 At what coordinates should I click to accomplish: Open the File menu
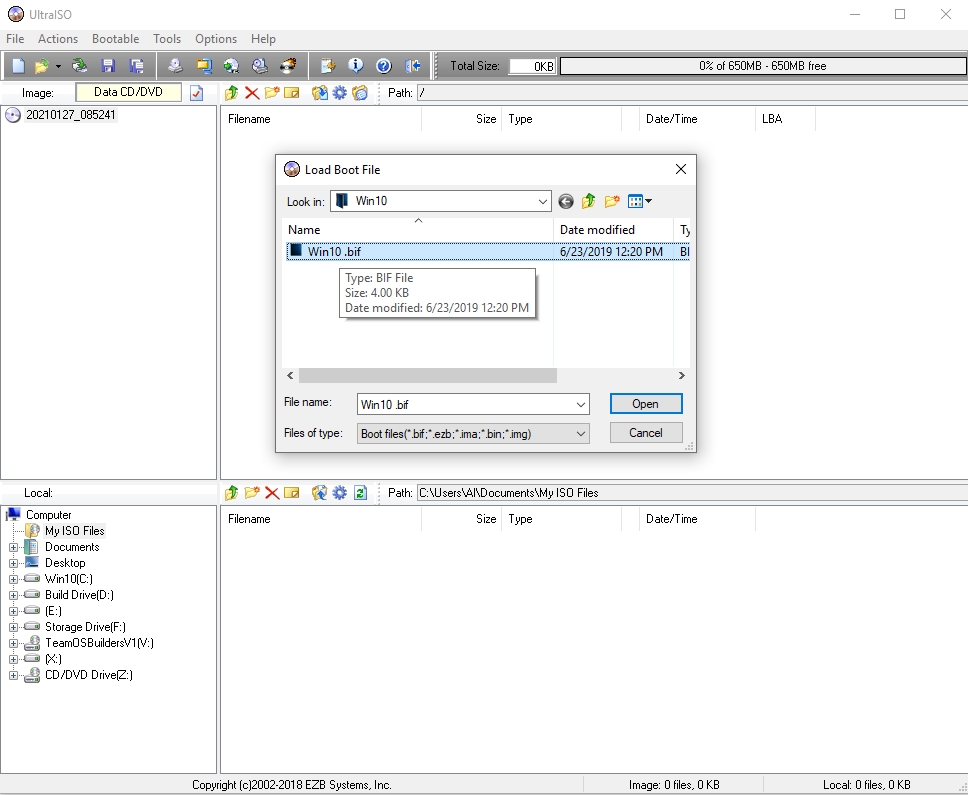pyautogui.click(x=15, y=39)
